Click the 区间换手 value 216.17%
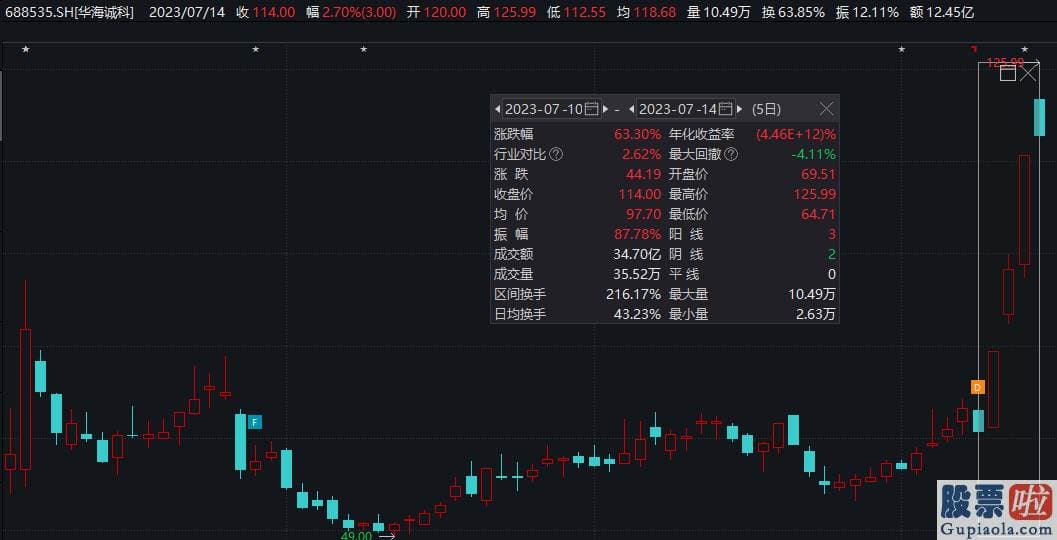 (x=634, y=294)
